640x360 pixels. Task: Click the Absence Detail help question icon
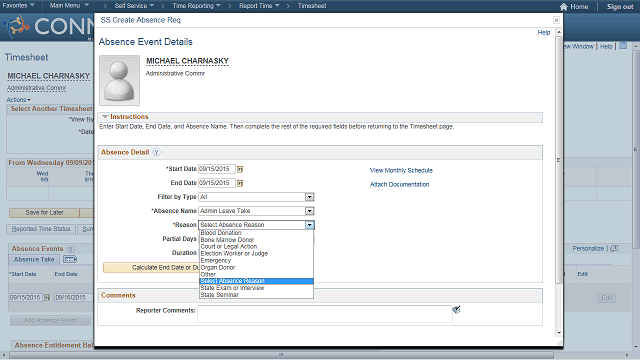point(156,152)
